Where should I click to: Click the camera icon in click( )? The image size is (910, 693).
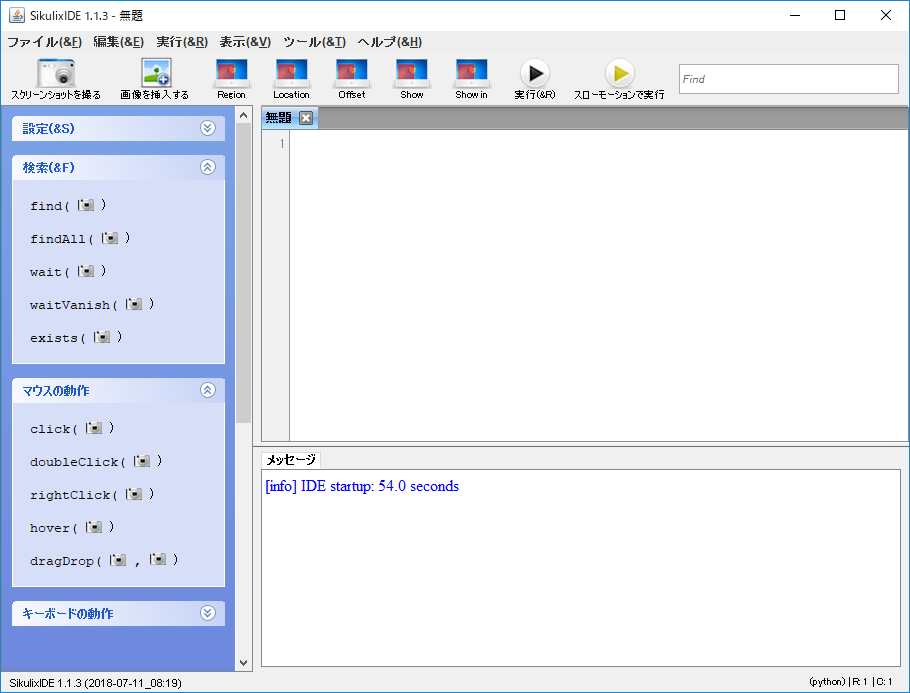93,428
